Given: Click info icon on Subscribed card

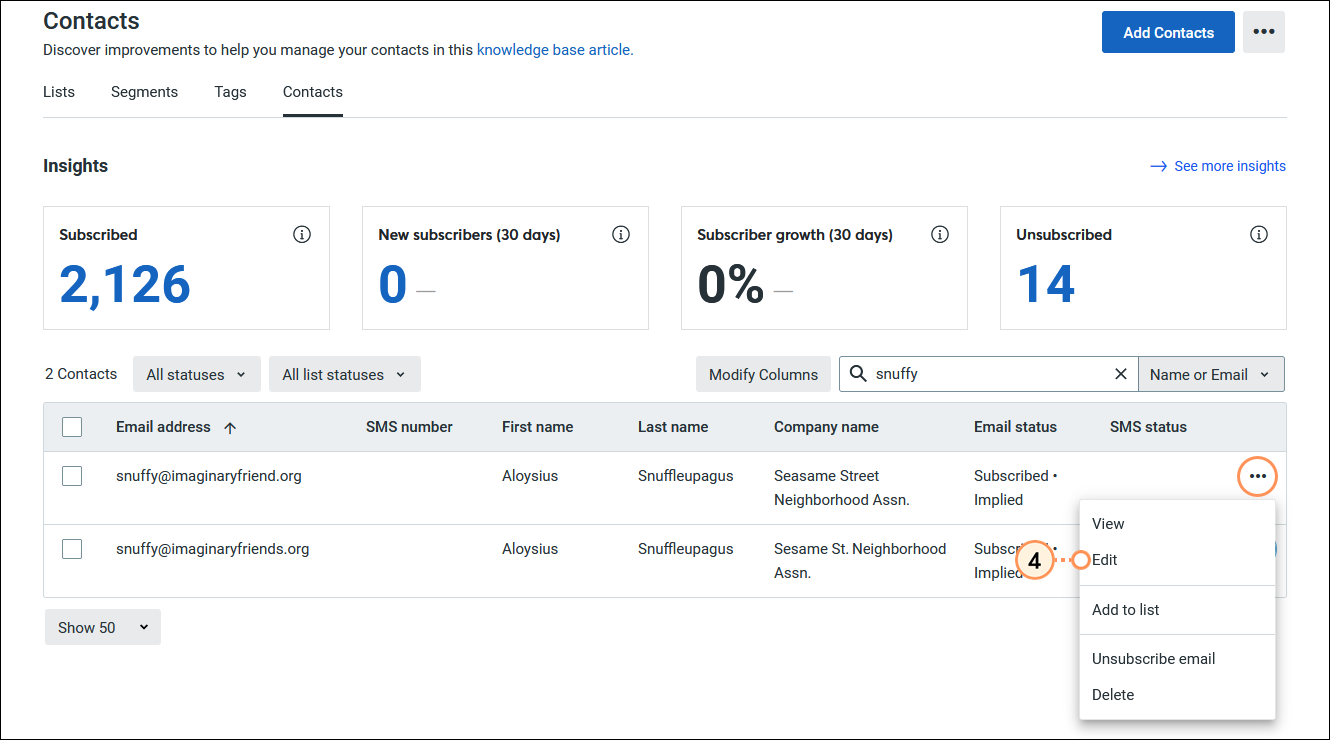Looking at the screenshot, I should (x=302, y=234).
